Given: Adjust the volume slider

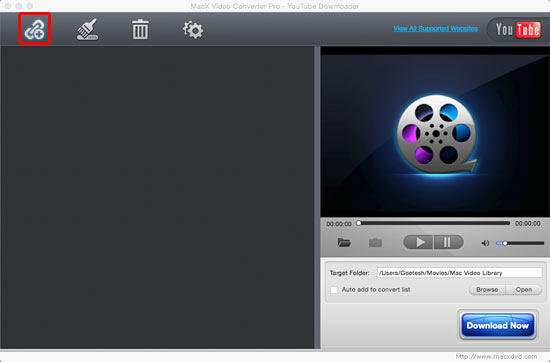Looking at the screenshot, I should [x=520, y=243].
